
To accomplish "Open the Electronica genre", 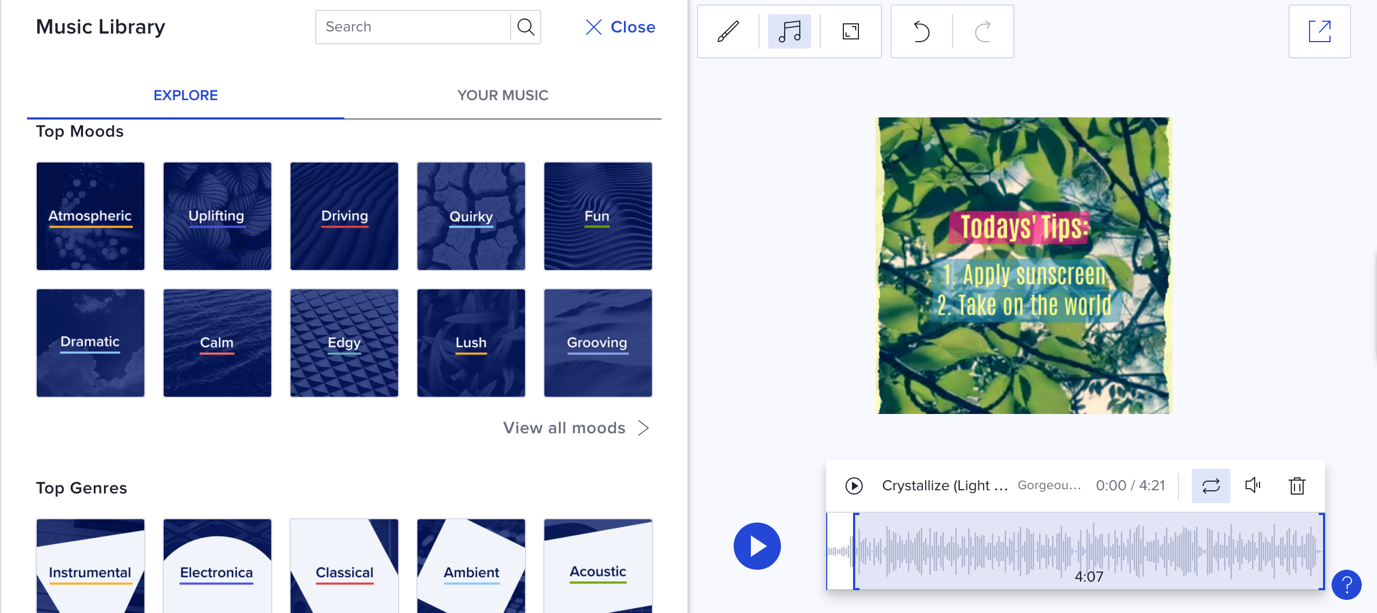I will click(217, 566).
